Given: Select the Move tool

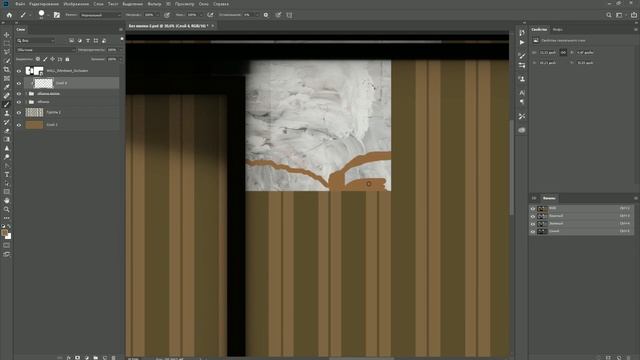Looking at the screenshot, I should click(7, 35).
